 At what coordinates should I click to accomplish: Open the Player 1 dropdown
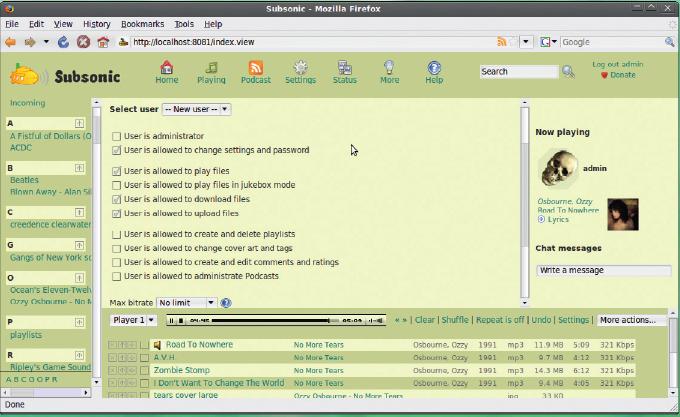tap(133, 320)
